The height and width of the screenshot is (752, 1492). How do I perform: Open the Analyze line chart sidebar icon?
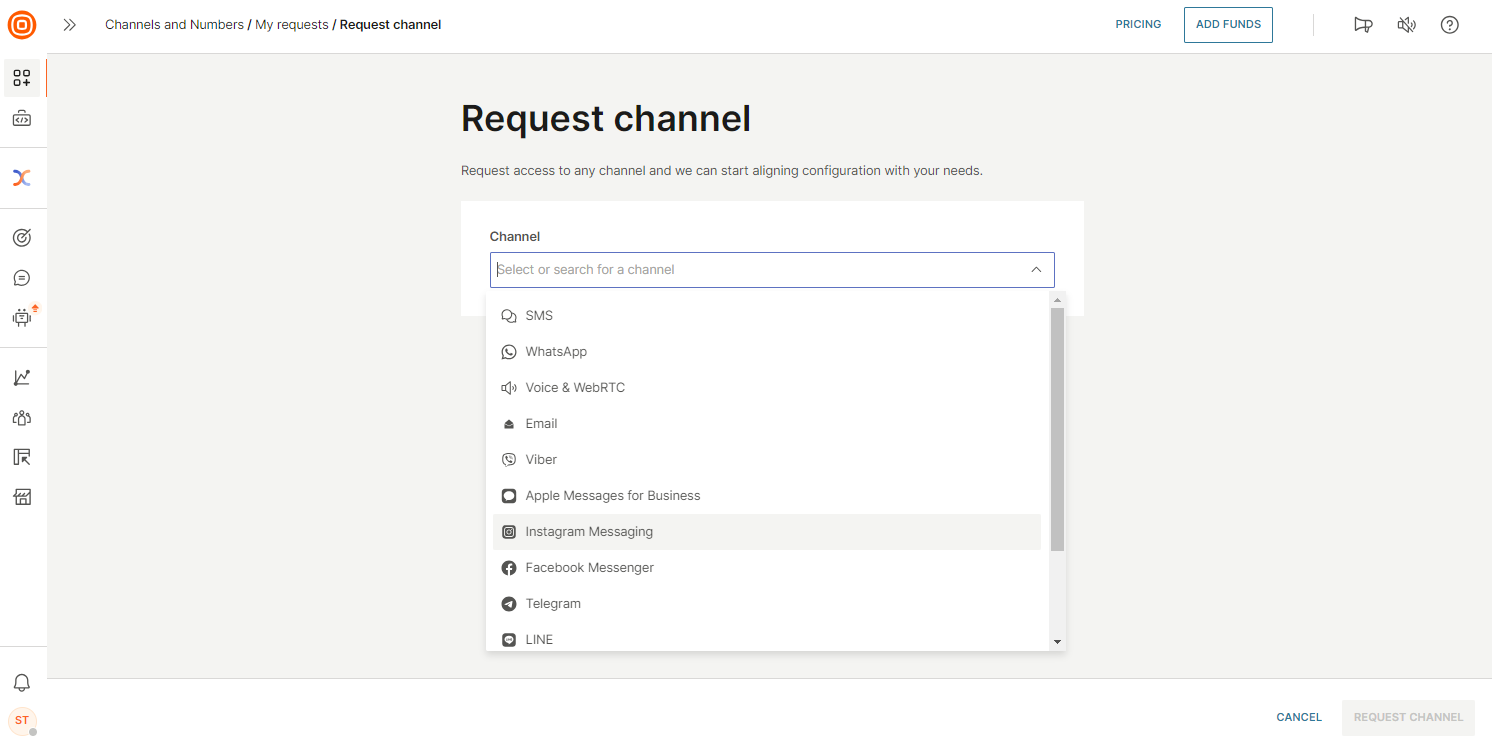point(22,377)
